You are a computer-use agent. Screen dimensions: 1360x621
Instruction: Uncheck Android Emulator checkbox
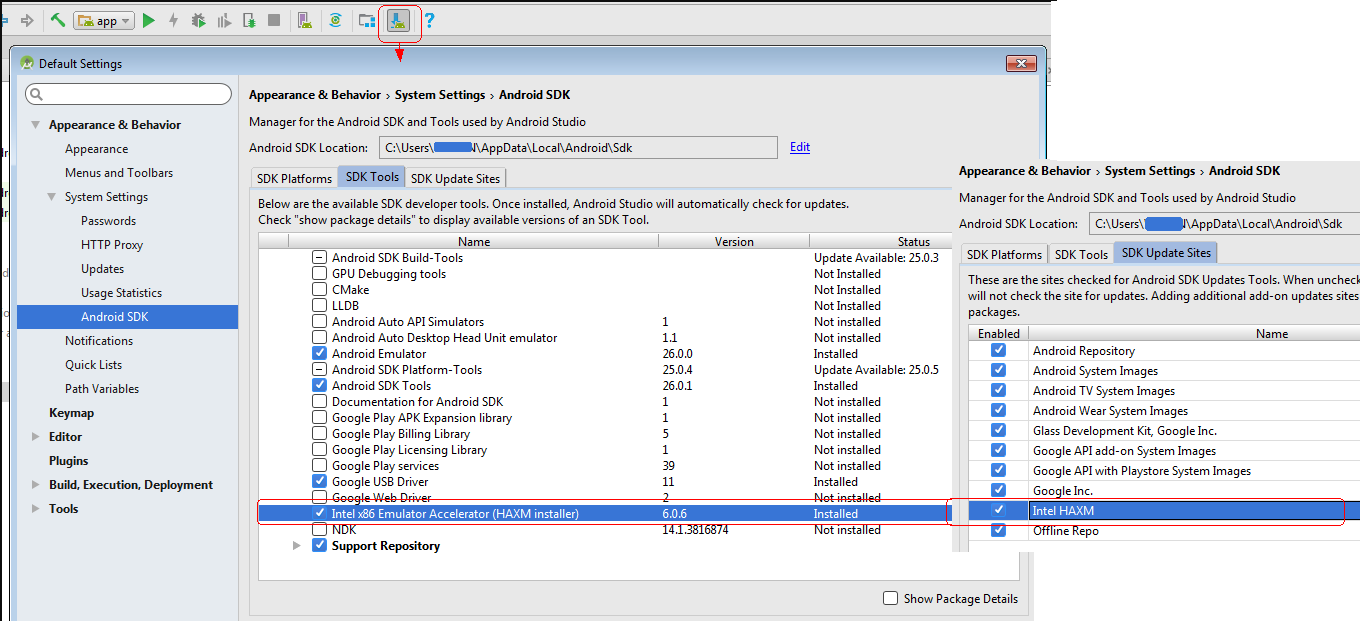(x=319, y=354)
